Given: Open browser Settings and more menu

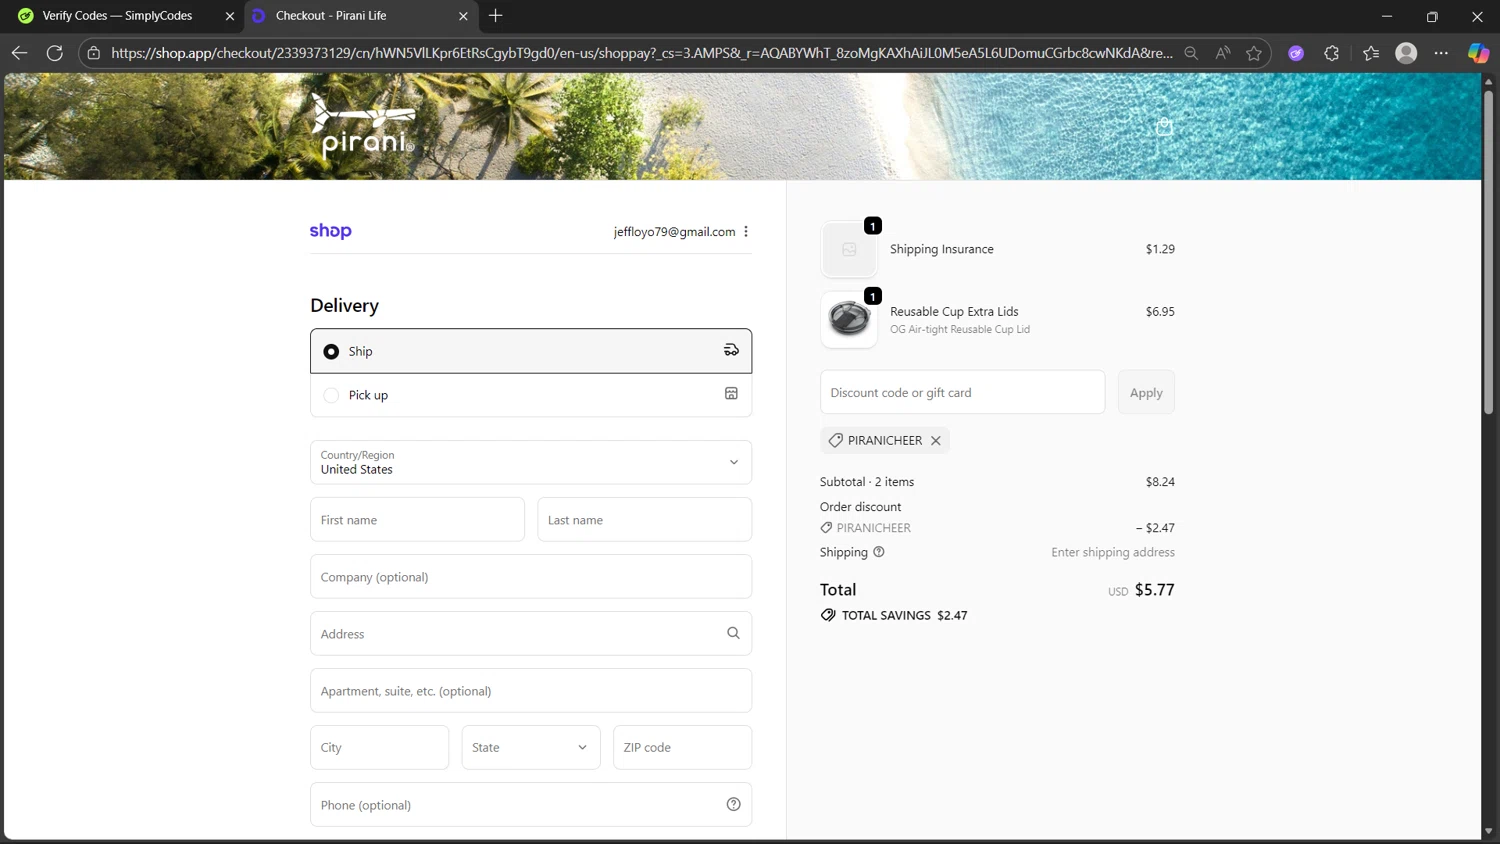Looking at the screenshot, I should (x=1441, y=53).
